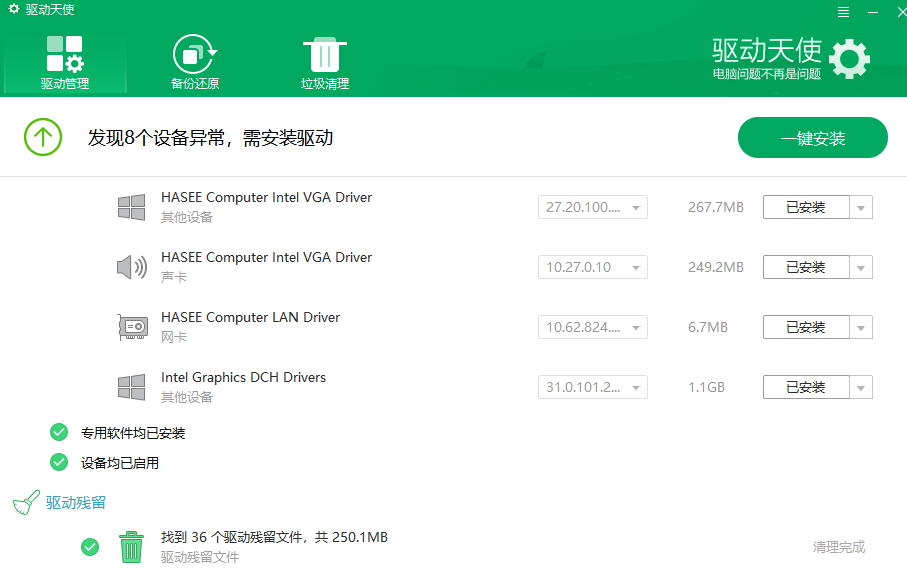Click 已安装 button for Intel Graphics DCH Drivers

tap(806, 387)
